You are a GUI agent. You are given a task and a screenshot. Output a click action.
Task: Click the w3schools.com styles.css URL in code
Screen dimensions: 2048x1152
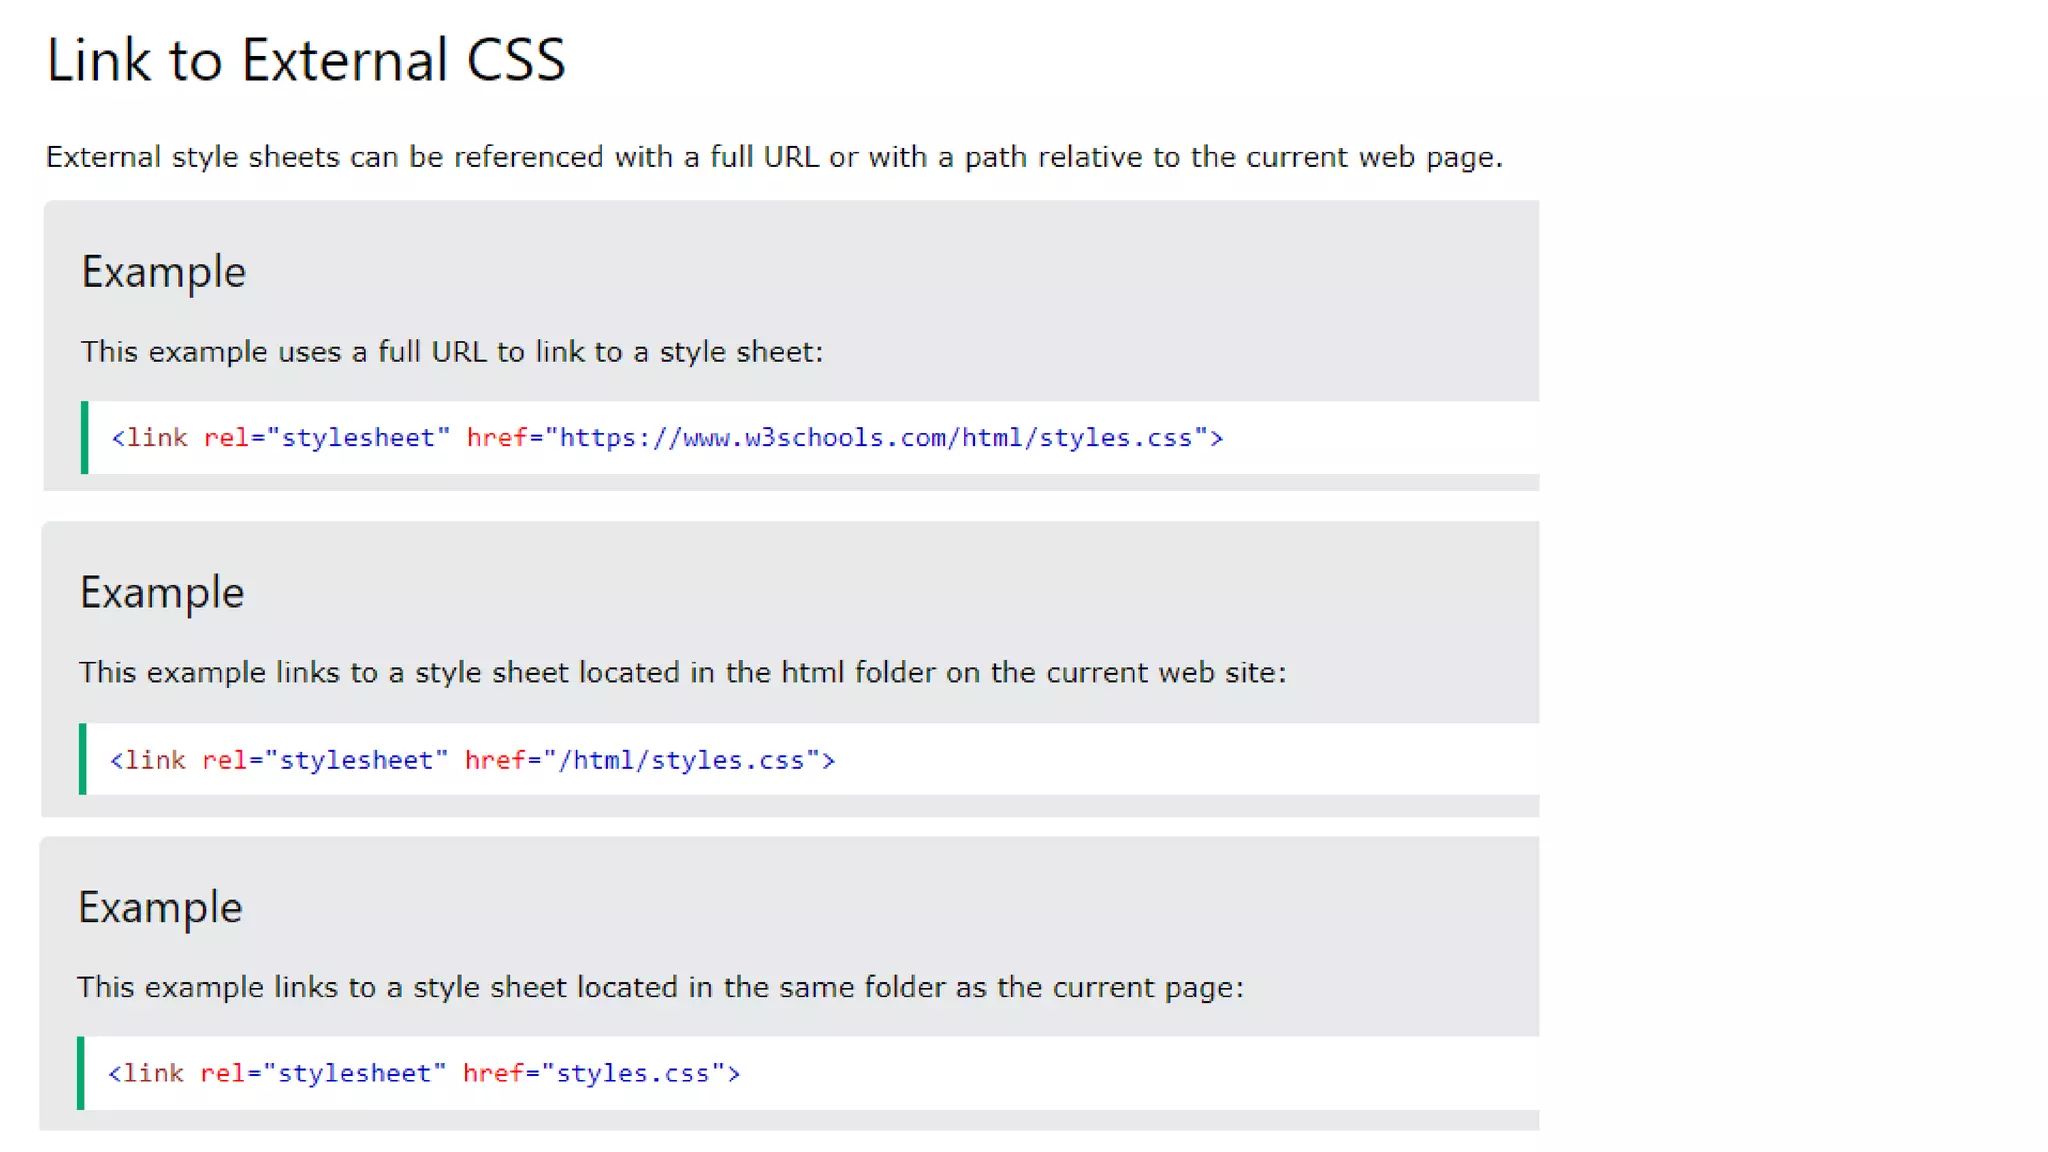point(876,438)
